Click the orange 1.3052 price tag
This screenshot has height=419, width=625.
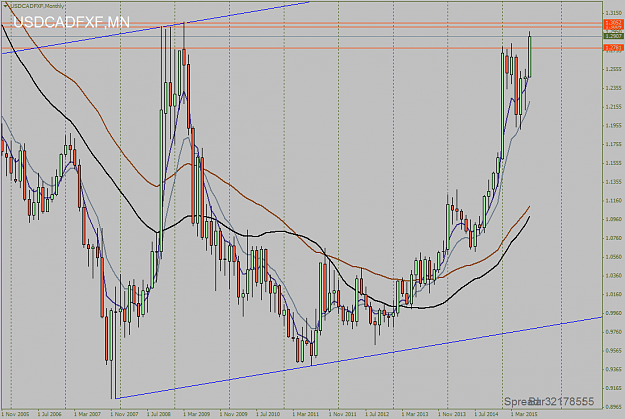click(614, 23)
